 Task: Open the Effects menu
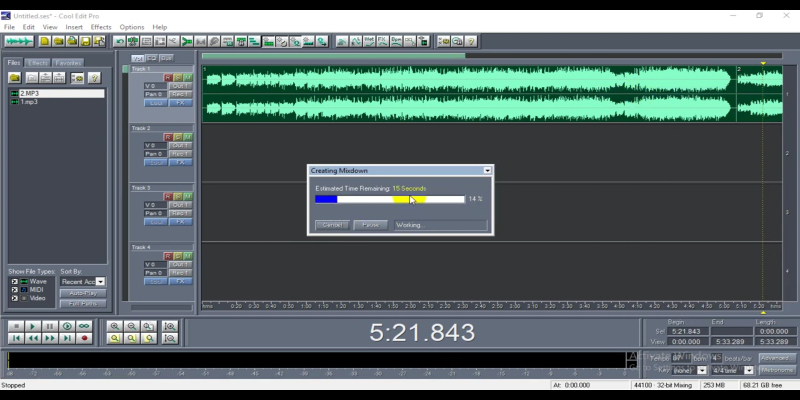point(101,27)
